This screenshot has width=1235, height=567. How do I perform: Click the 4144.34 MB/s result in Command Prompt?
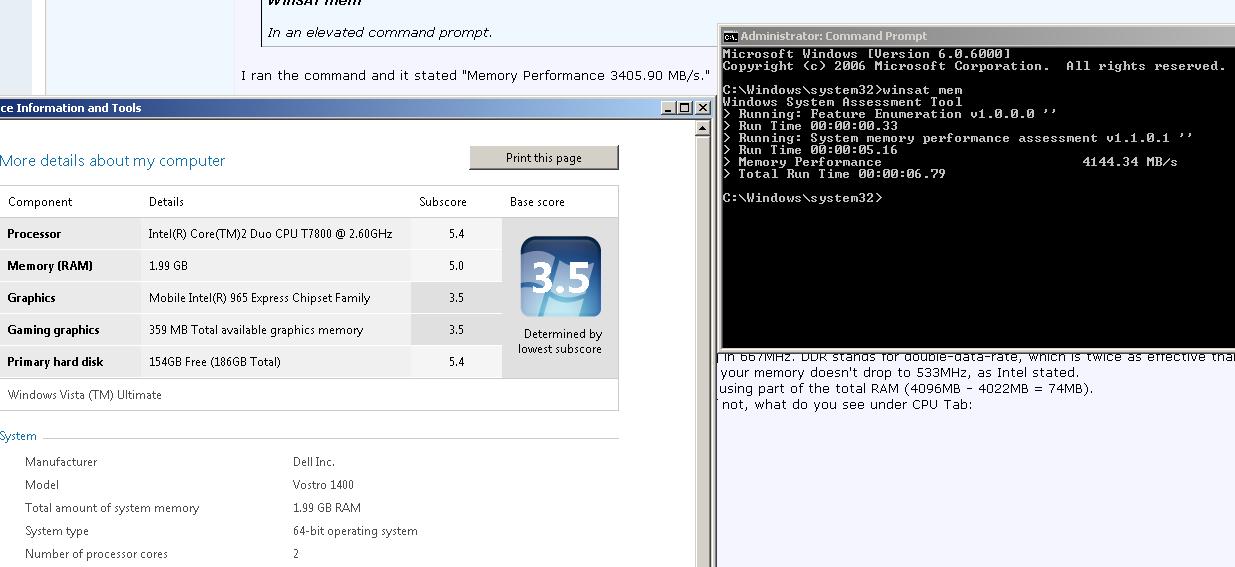click(x=1130, y=162)
